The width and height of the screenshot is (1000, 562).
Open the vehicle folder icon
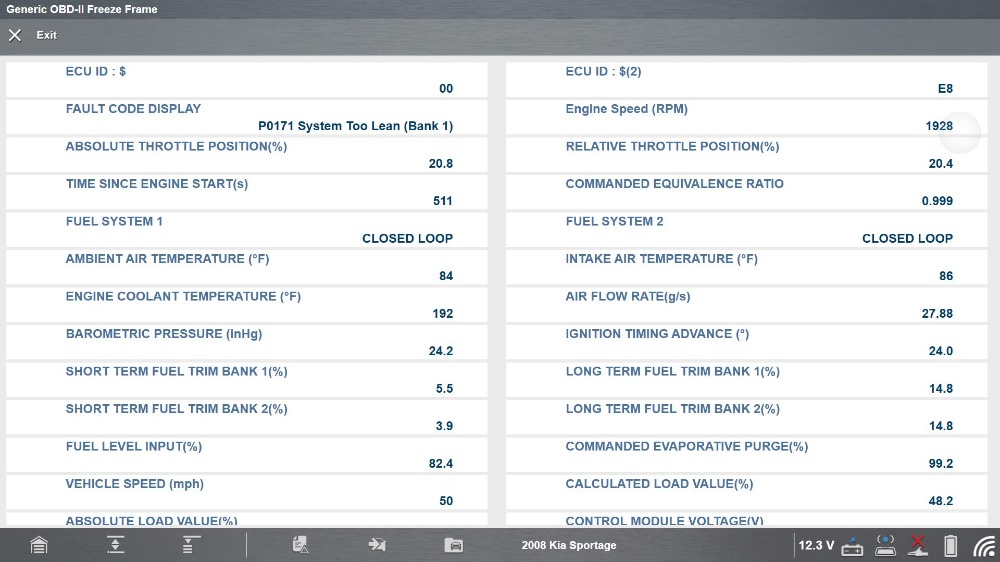pyautogui.click(x=454, y=545)
